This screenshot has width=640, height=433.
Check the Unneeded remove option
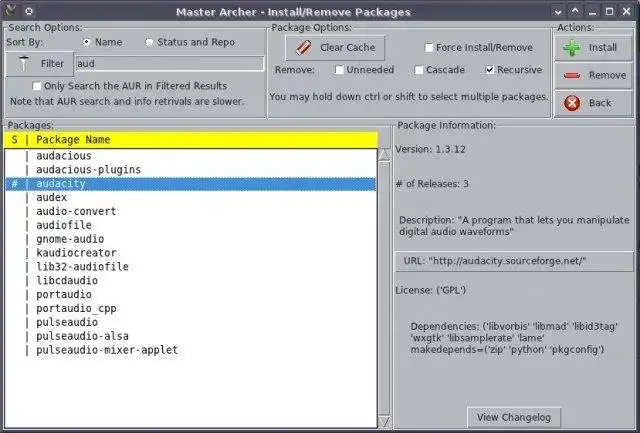[x=339, y=70]
